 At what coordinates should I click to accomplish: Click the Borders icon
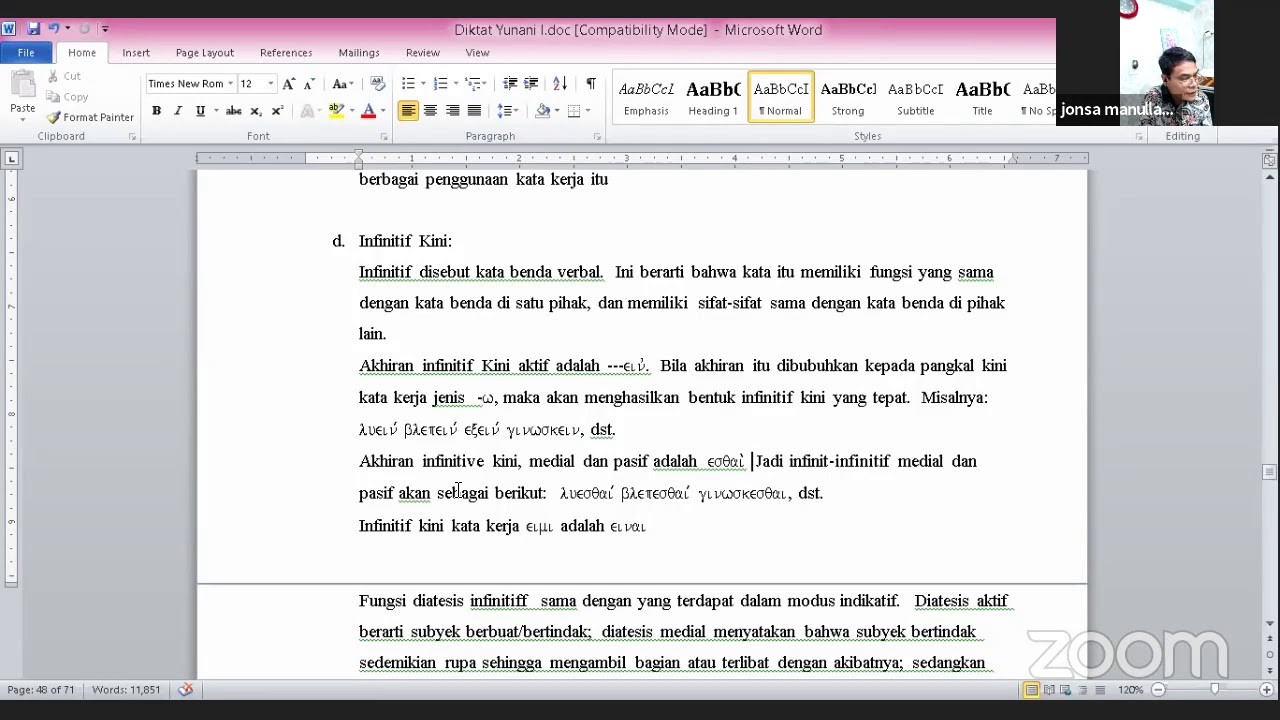coord(574,111)
